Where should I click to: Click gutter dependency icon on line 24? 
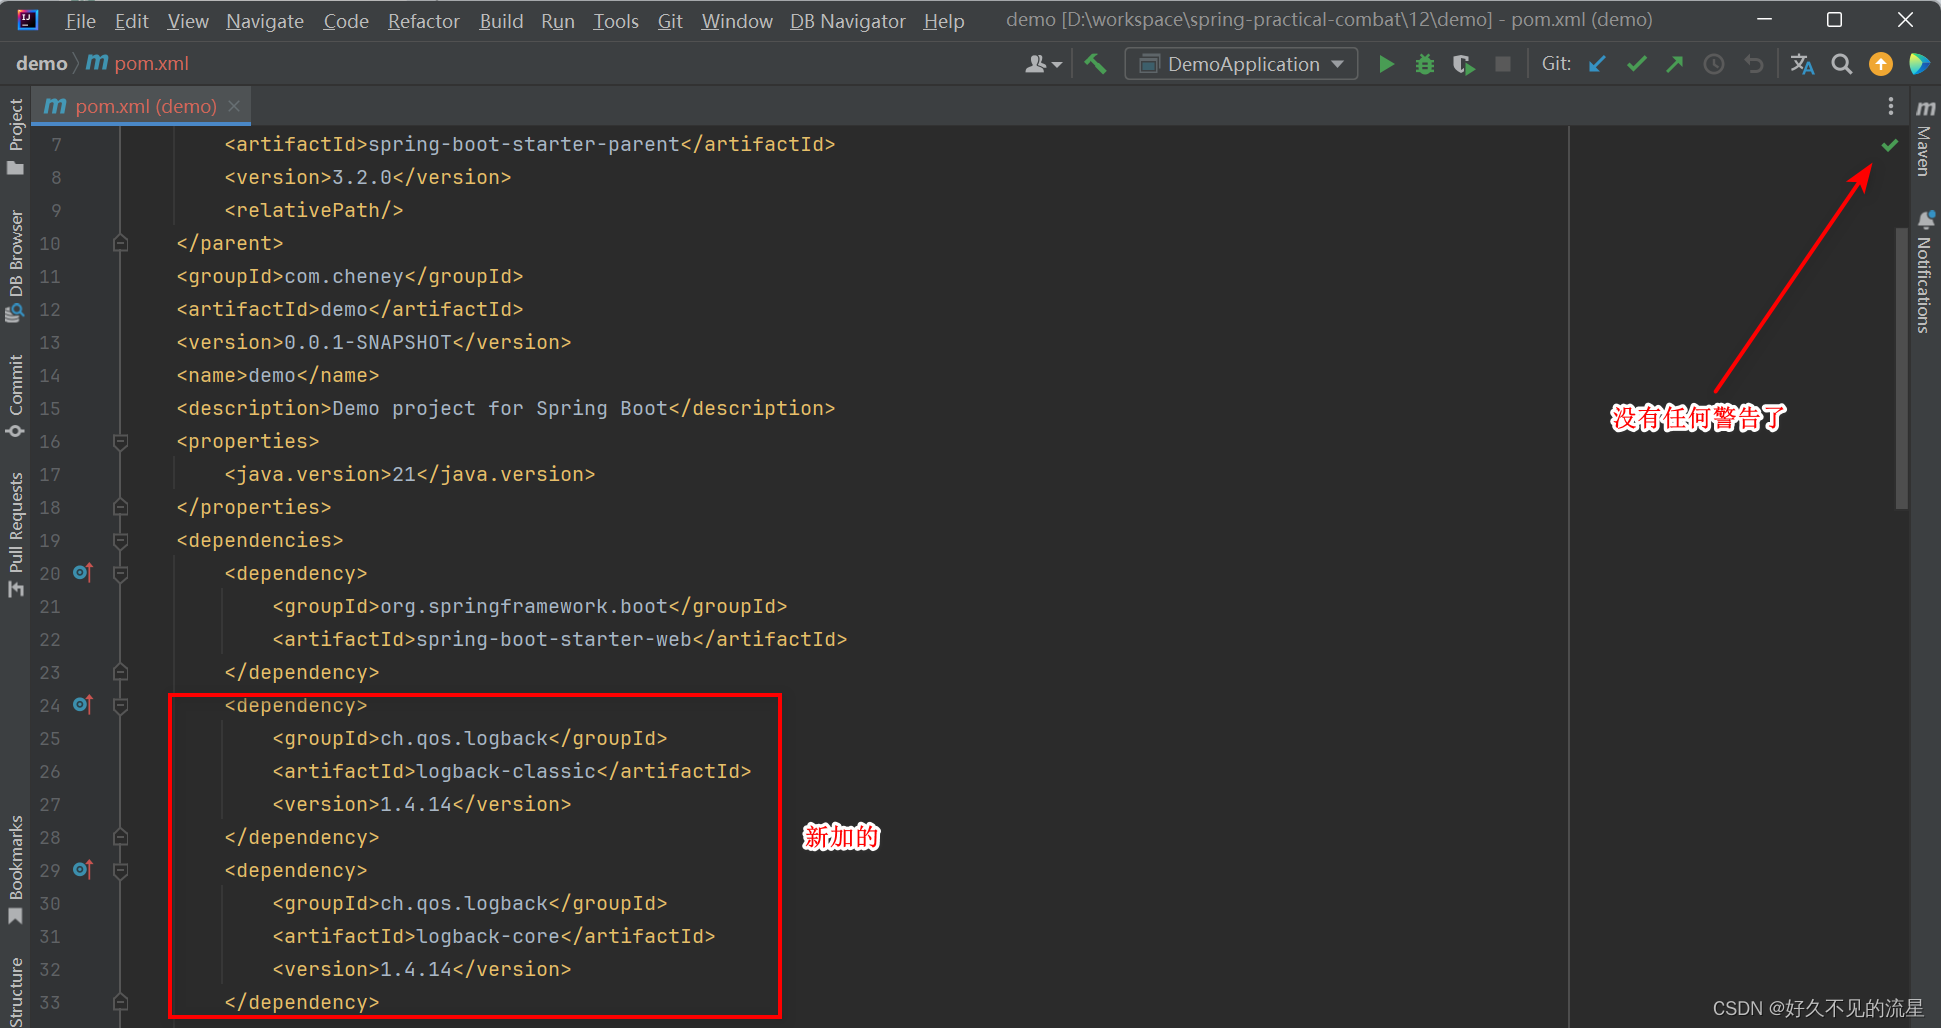point(83,705)
